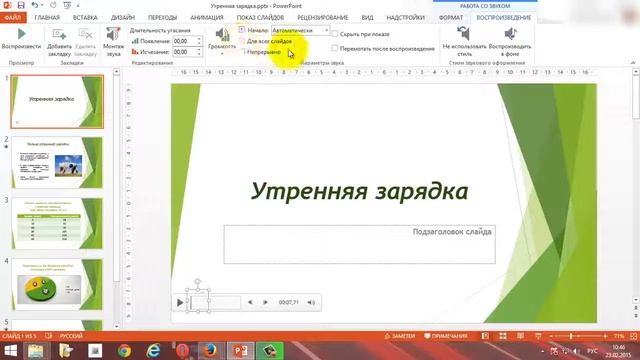
Task: Select slide 3 thumbnail with table
Action: tap(57, 223)
